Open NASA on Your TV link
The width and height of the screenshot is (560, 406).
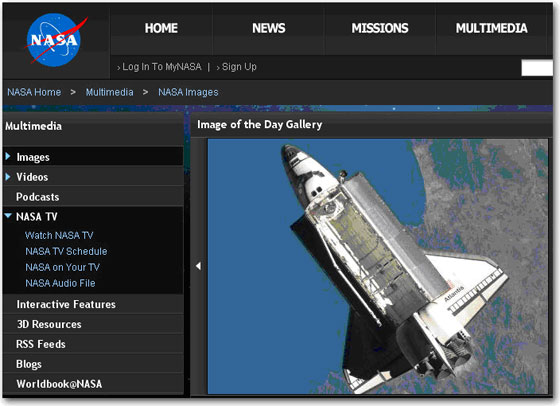(x=62, y=267)
